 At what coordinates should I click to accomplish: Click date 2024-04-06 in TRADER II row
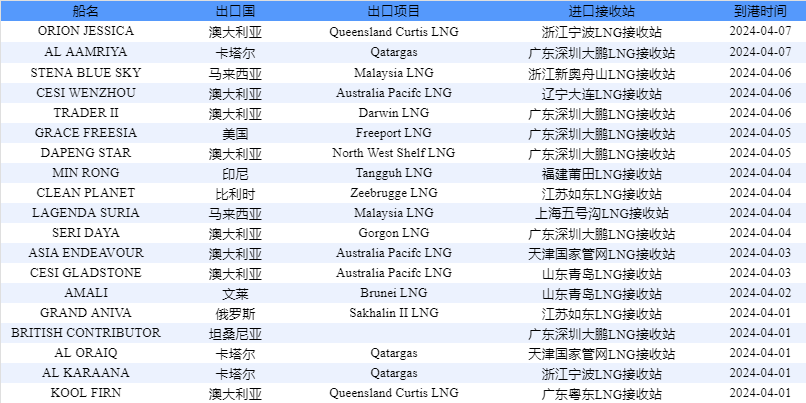tap(760, 113)
